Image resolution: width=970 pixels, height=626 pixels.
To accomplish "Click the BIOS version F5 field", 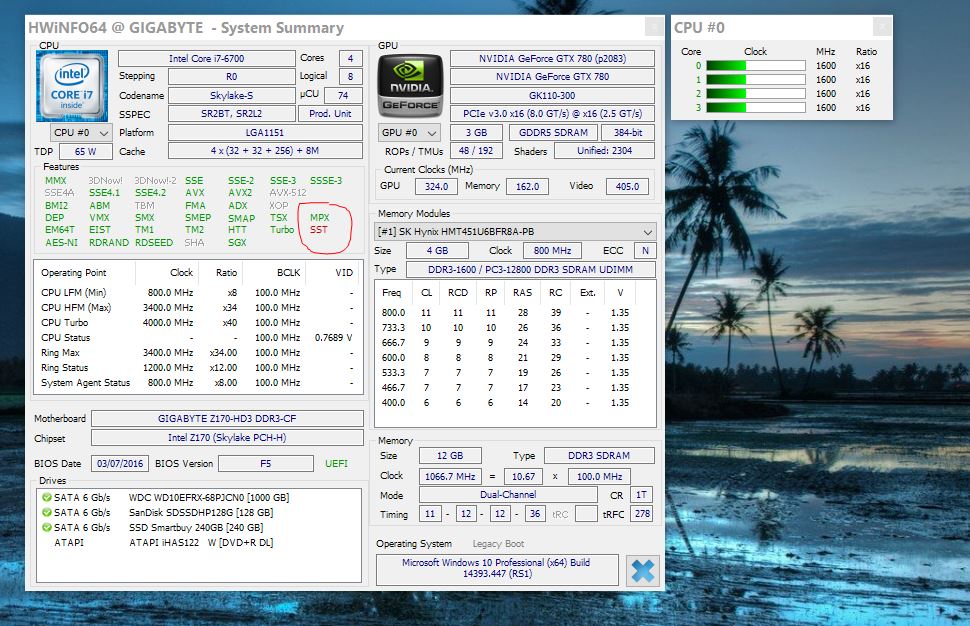I will [265, 463].
